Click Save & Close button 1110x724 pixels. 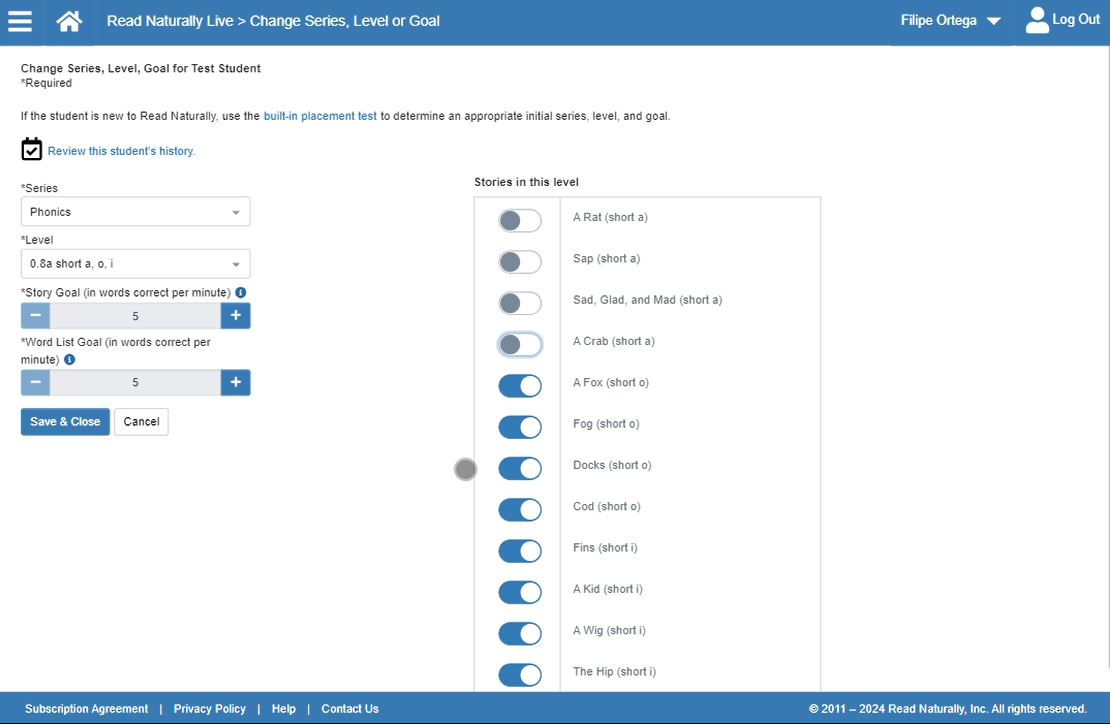(65, 422)
